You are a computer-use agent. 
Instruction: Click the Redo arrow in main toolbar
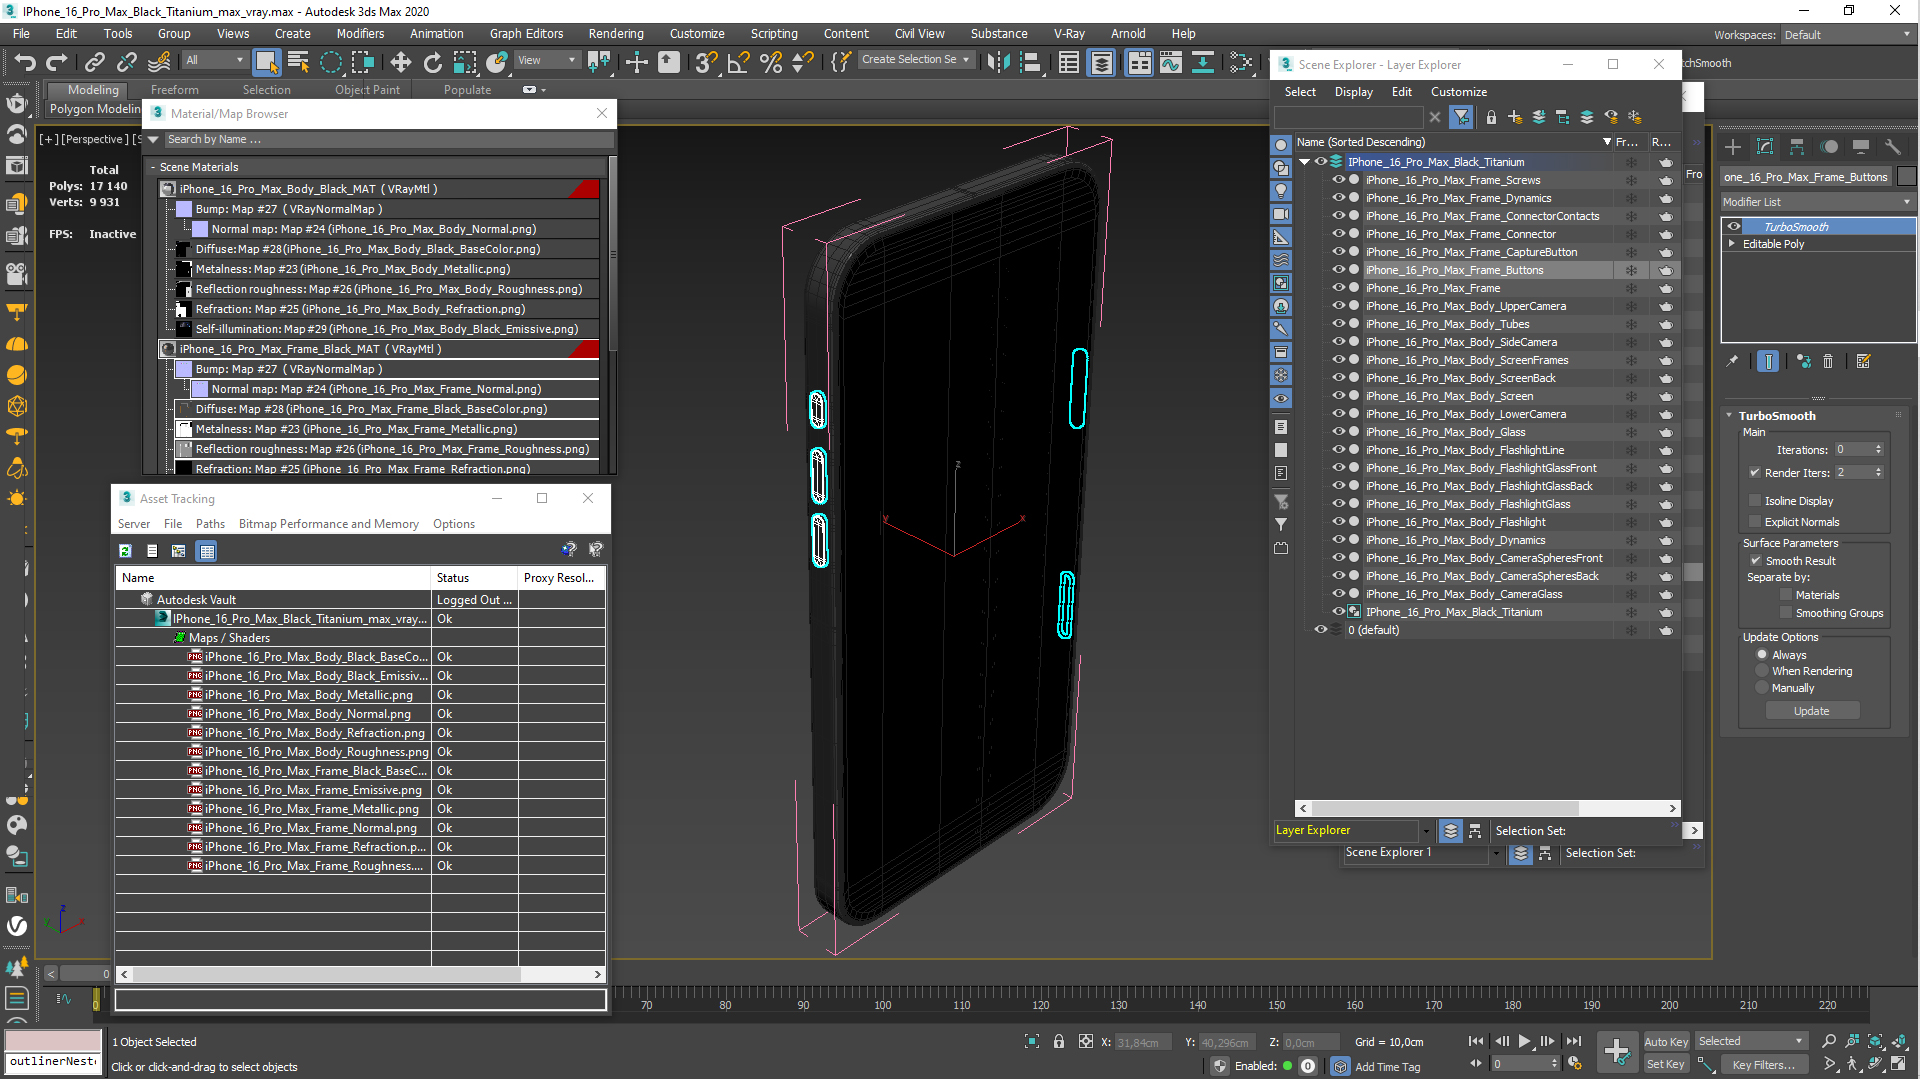(57, 62)
